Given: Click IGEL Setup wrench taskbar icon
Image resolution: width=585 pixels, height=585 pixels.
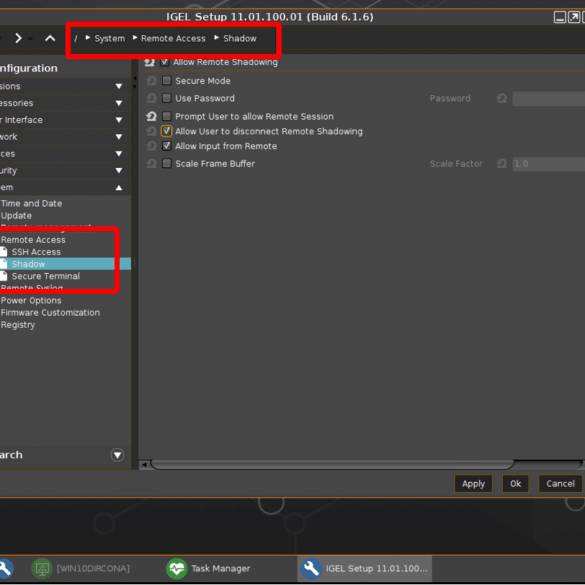Looking at the screenshot, I should [312, 569].
